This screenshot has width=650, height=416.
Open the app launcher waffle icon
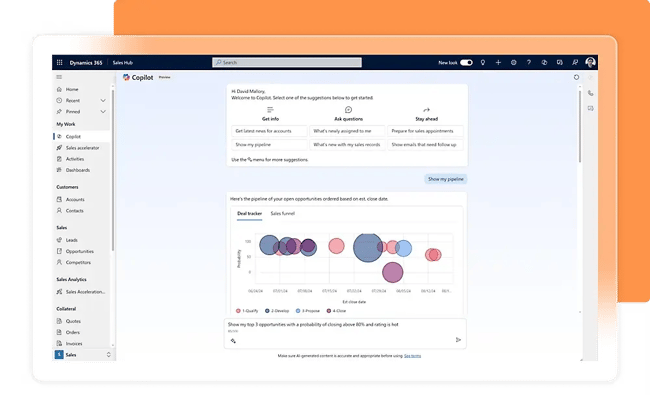click(59, 63)
